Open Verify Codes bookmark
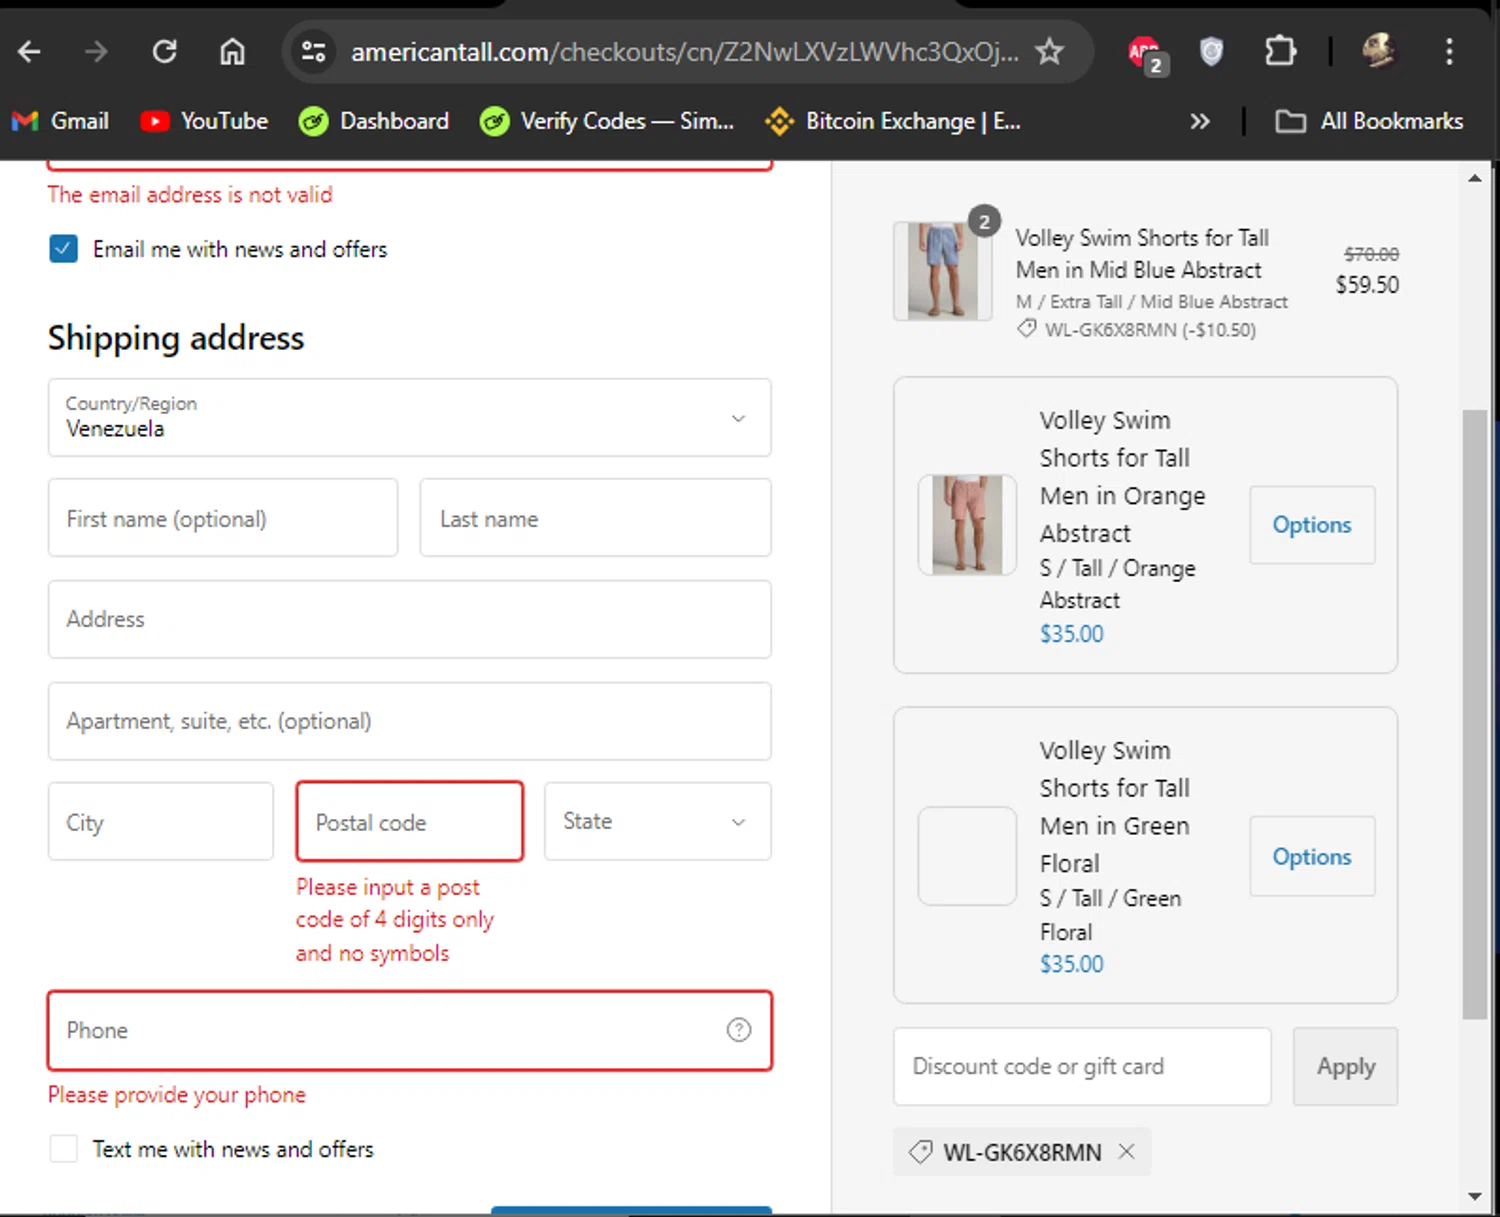 click(607, 121)
